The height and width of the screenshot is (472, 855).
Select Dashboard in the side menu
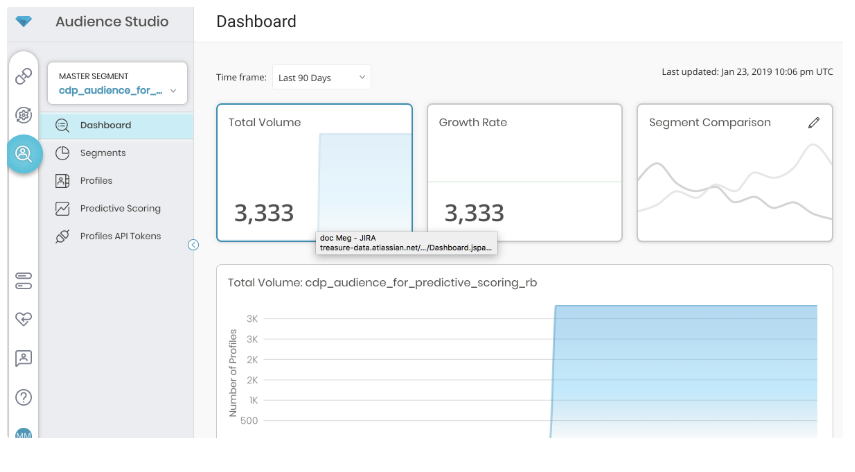(x=105, y=125)
